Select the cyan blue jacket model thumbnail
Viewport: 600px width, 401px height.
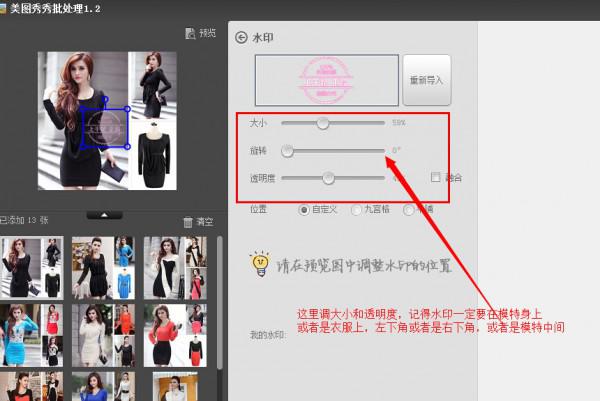pos(31,336)
